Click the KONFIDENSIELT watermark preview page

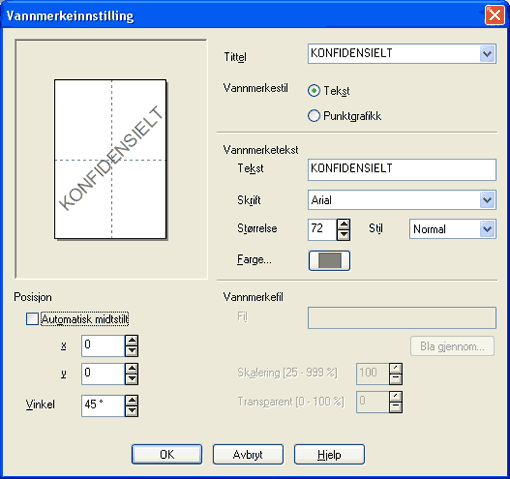point(110,159)
